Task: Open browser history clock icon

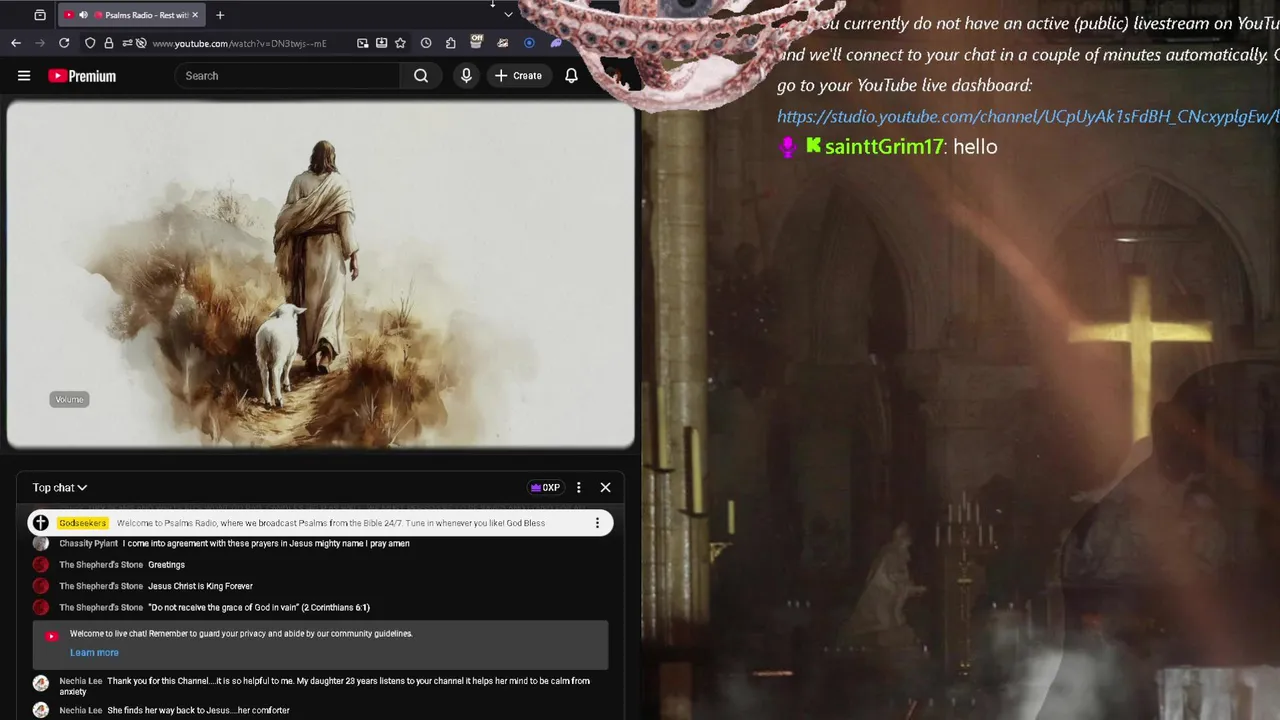Action: pyautogui.click(x=426, y=43)
